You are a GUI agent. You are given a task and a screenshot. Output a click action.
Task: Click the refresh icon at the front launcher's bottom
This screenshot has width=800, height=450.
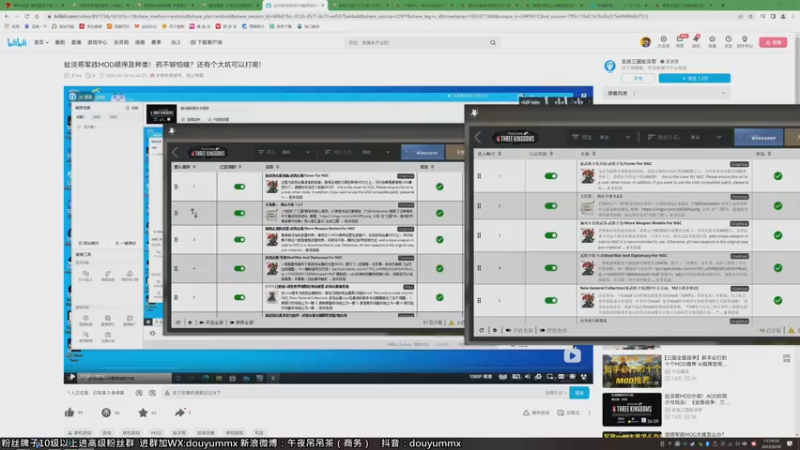481,330
